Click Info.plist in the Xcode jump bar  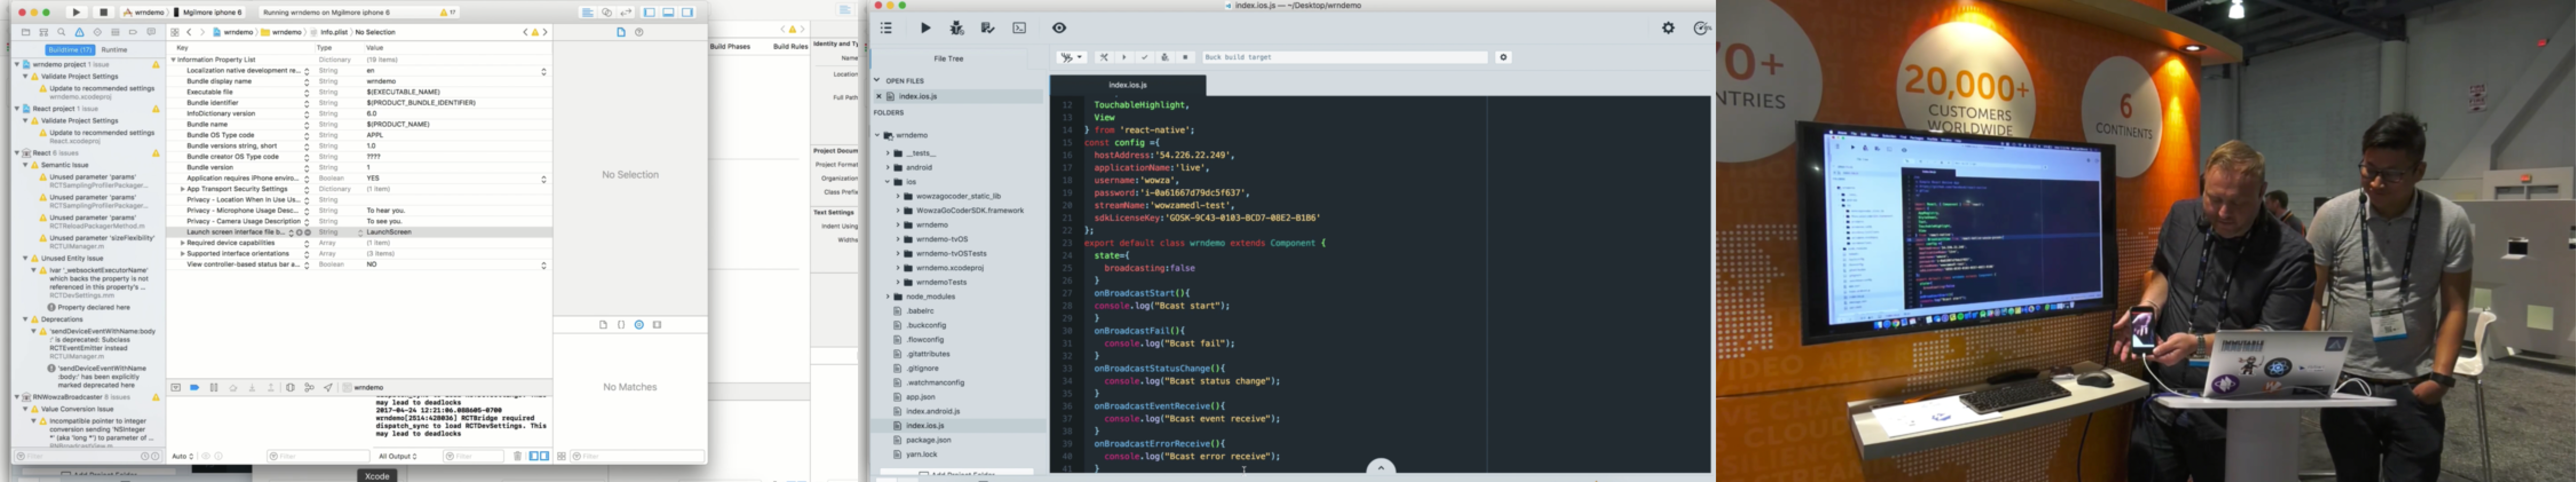point(329,32)
